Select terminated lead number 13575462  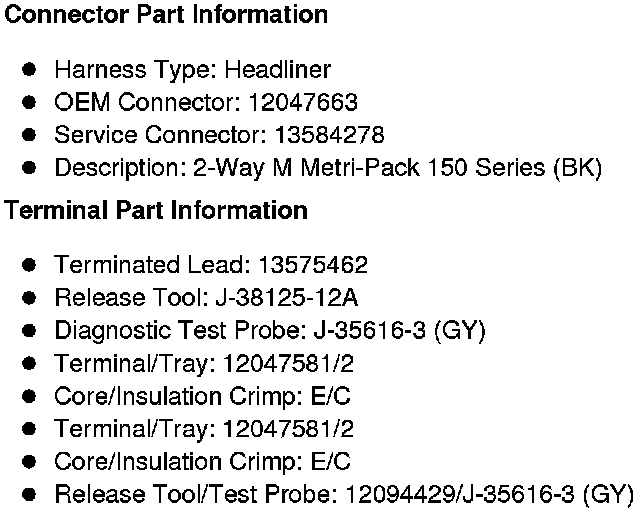coord(313,265)
